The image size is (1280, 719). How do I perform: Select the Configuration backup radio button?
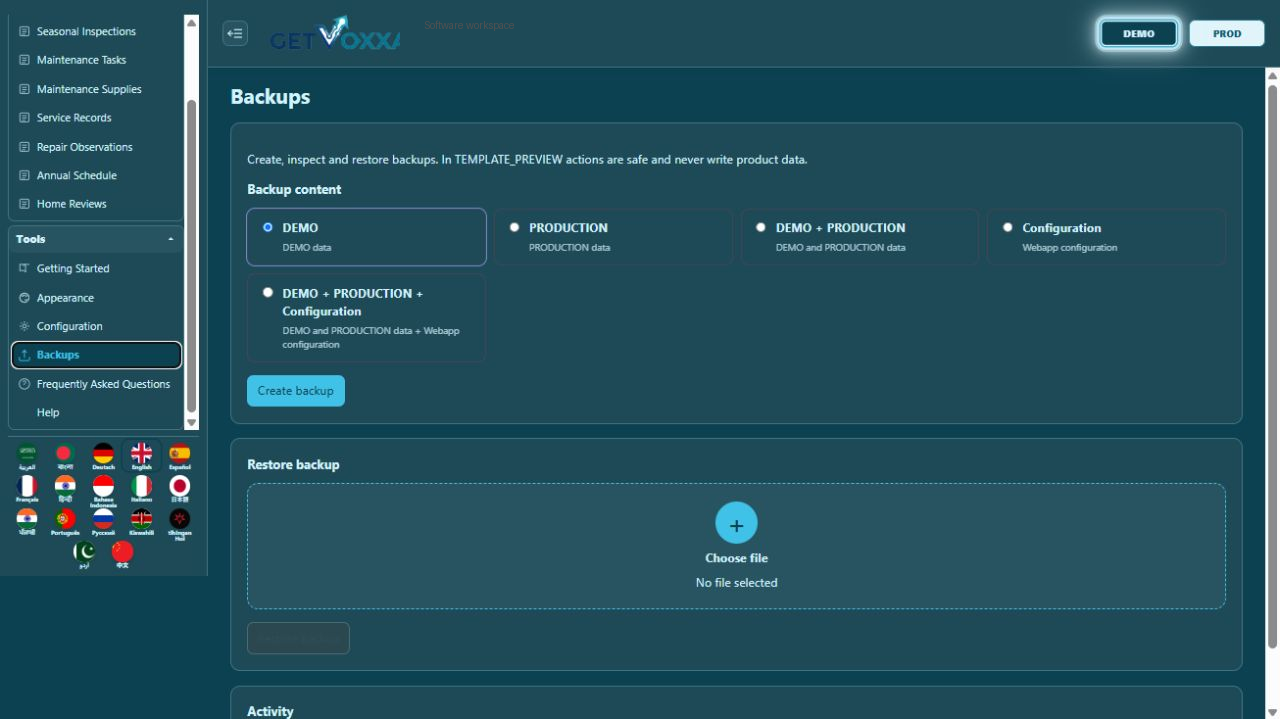[1008, 228]
